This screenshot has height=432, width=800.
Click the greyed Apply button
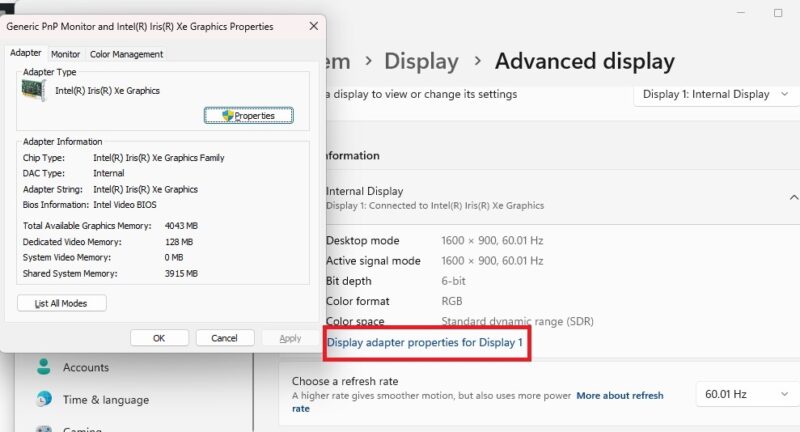coord(290,338)
